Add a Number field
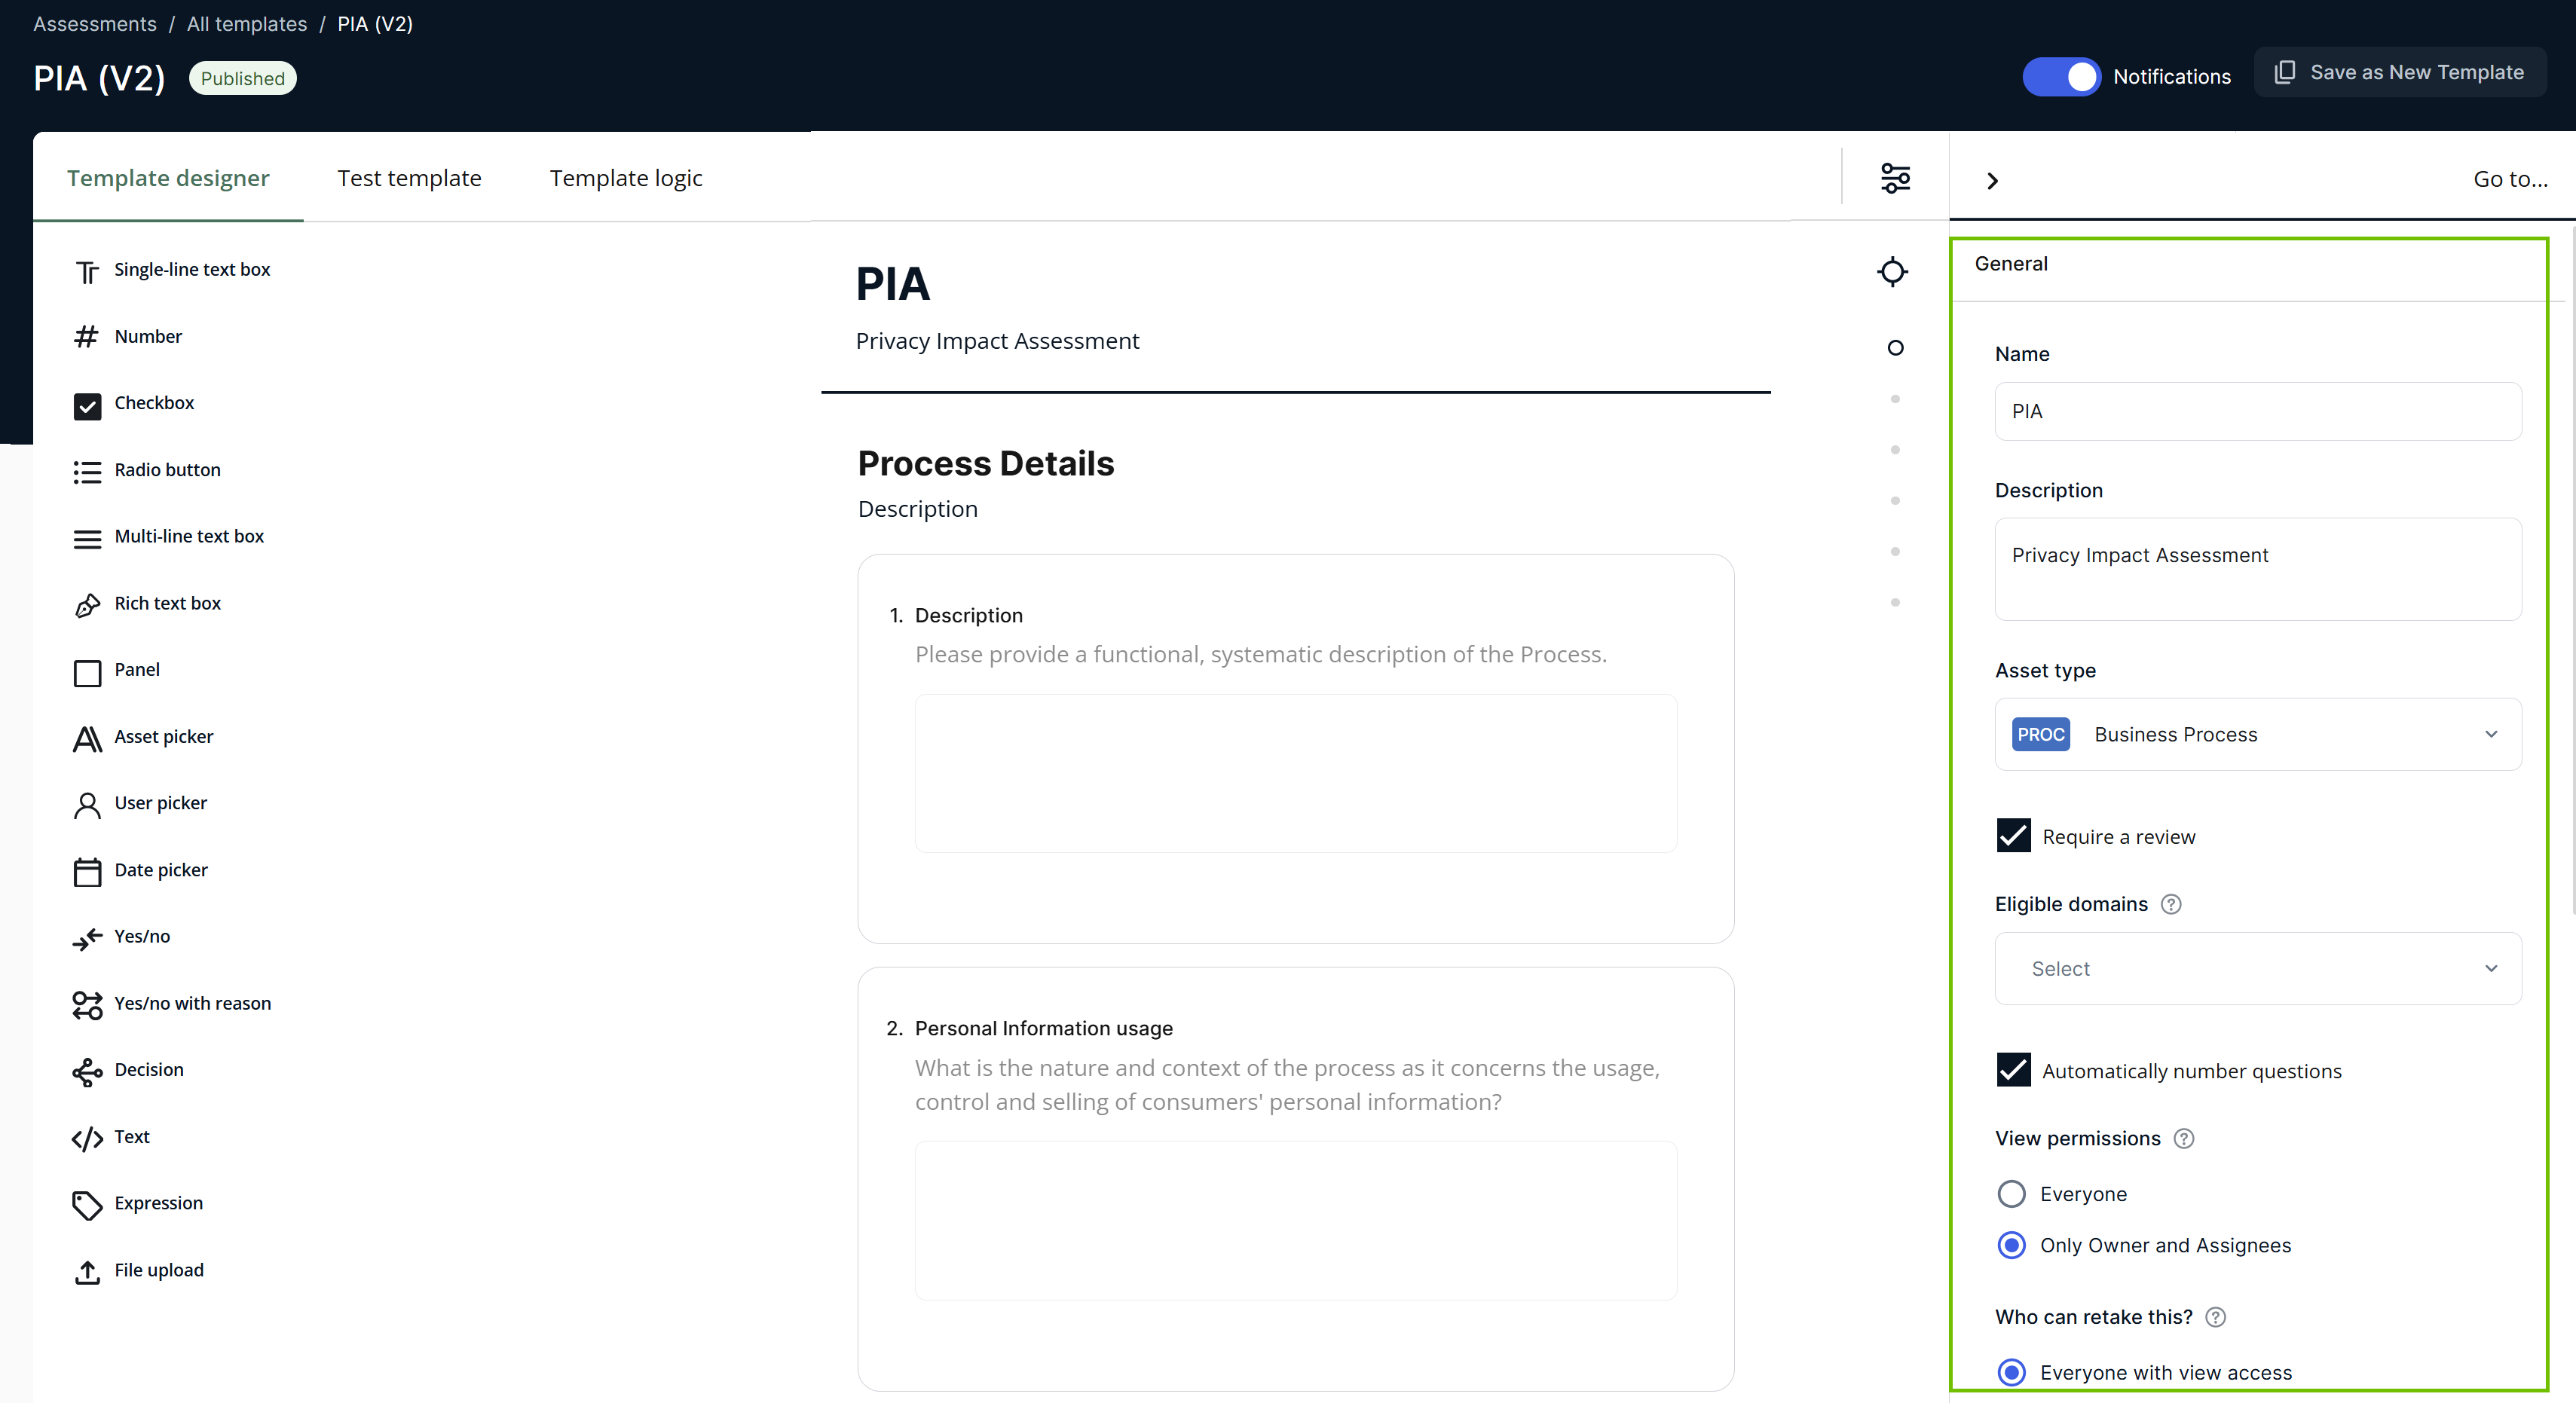Viewport: 2576px width, 1403px height. click(148, 336)
